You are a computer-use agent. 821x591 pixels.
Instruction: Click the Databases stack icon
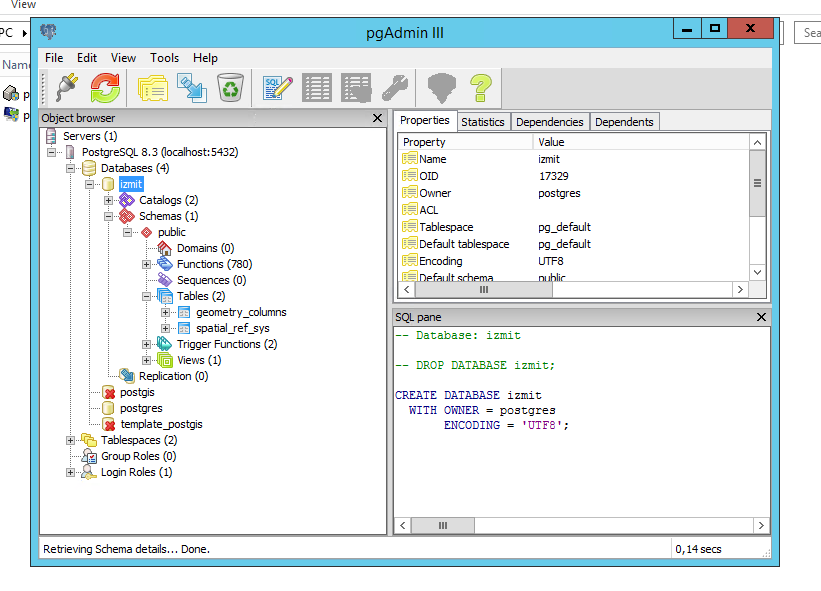[x=89, y=168]
